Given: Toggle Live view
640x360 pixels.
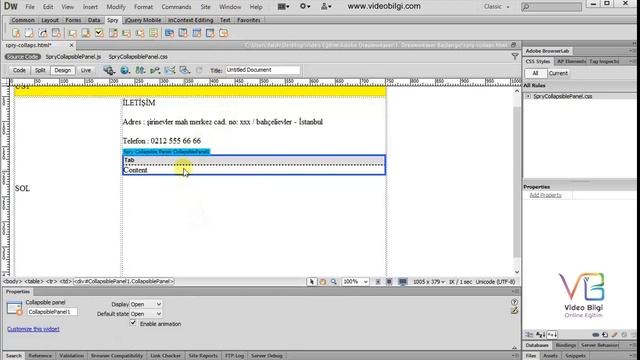Looking at the screenshot, I should (x=86, y=70).
